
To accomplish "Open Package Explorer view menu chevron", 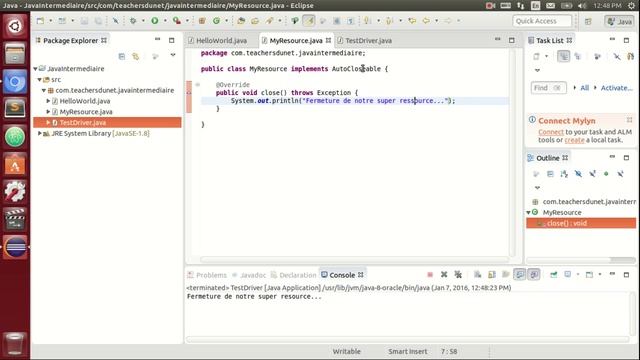I will 173,55.
